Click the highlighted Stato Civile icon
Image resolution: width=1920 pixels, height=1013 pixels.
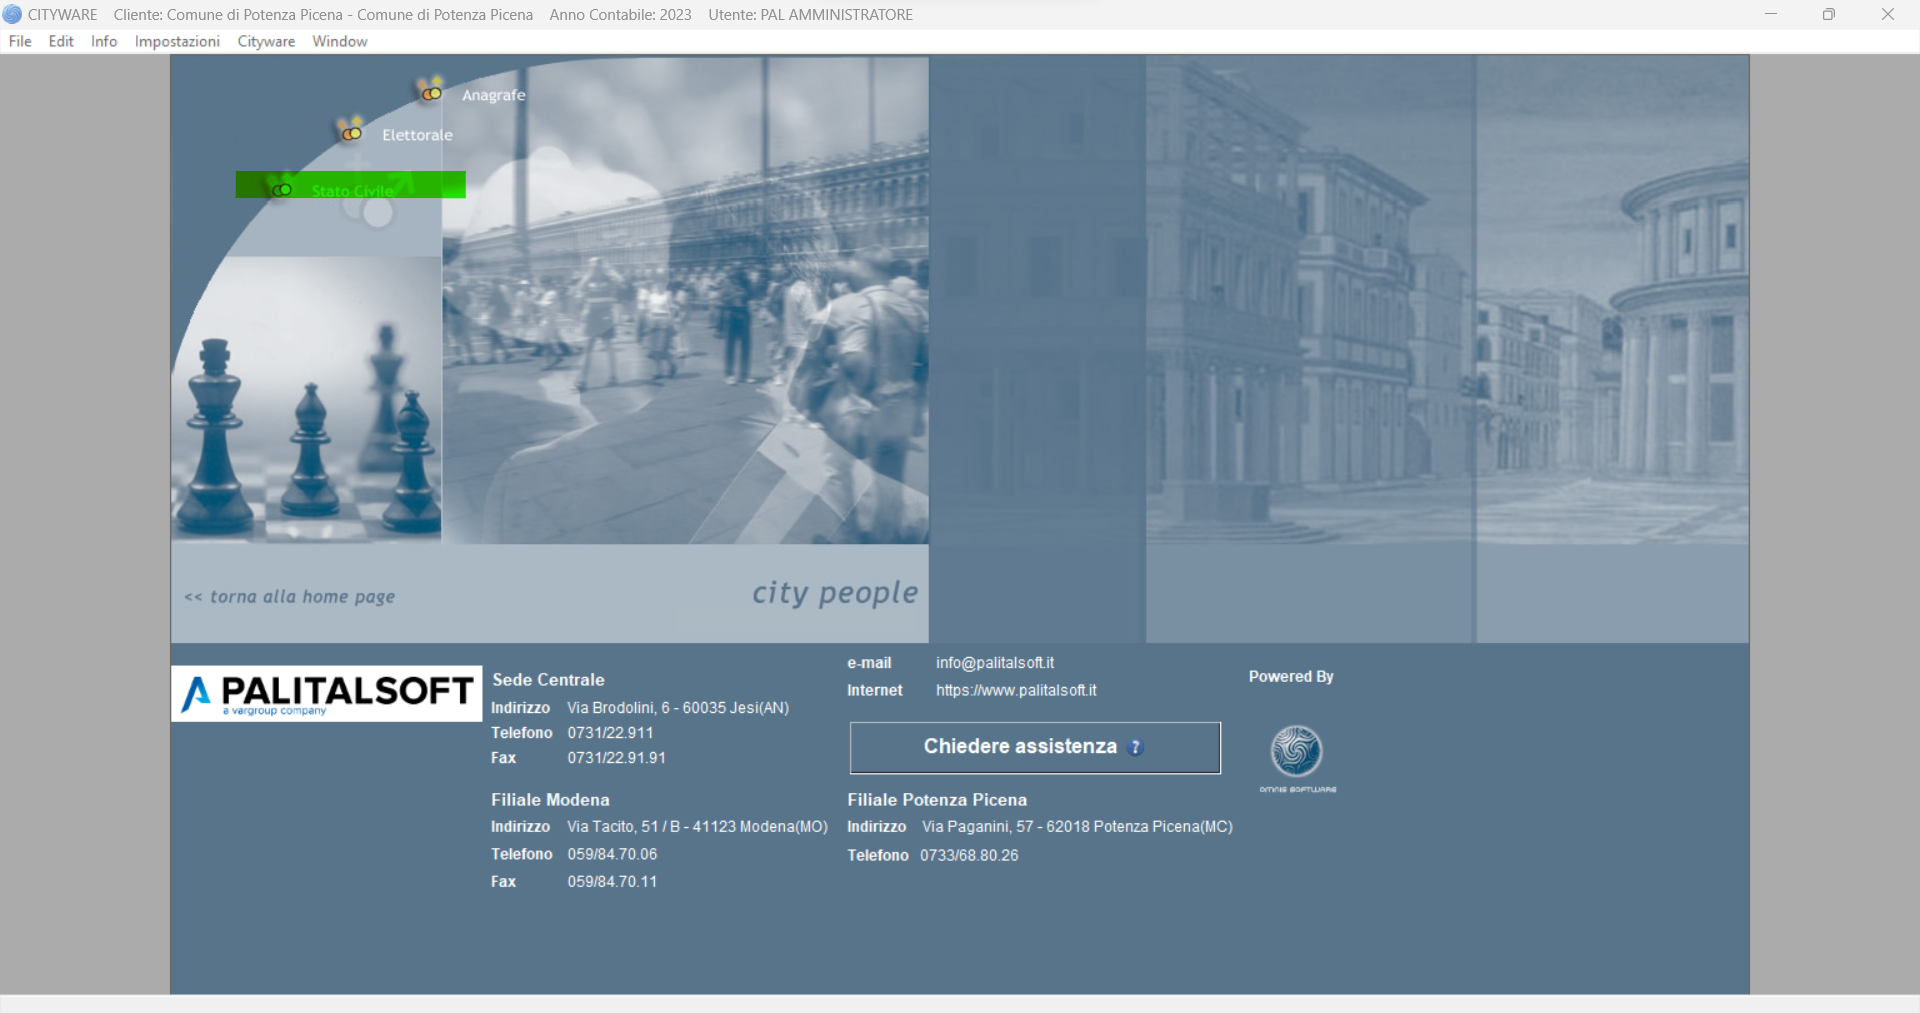click(x=282, y=188)
